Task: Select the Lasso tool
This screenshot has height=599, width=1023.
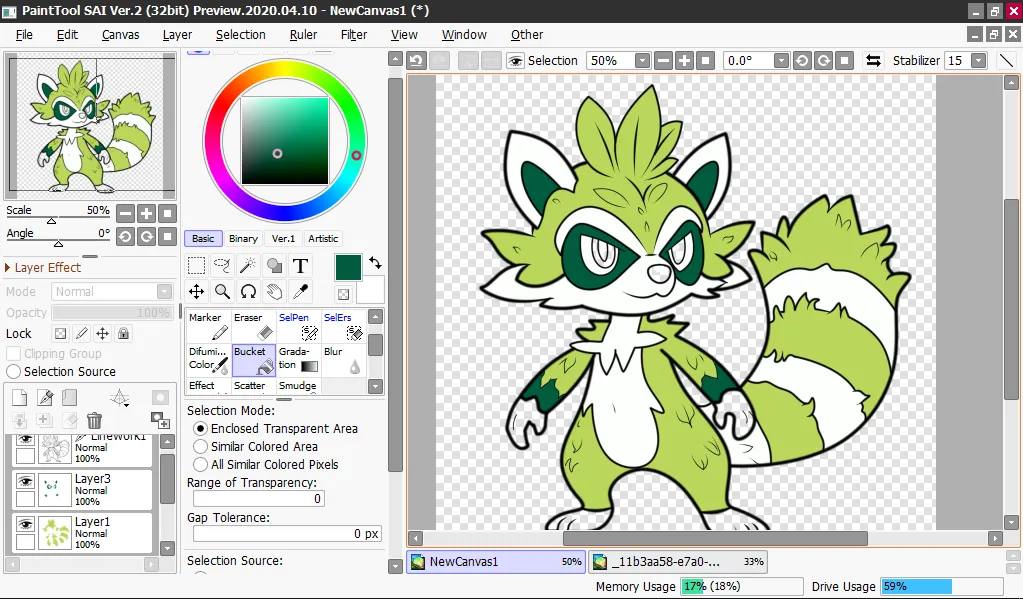Action: (222, 266)
